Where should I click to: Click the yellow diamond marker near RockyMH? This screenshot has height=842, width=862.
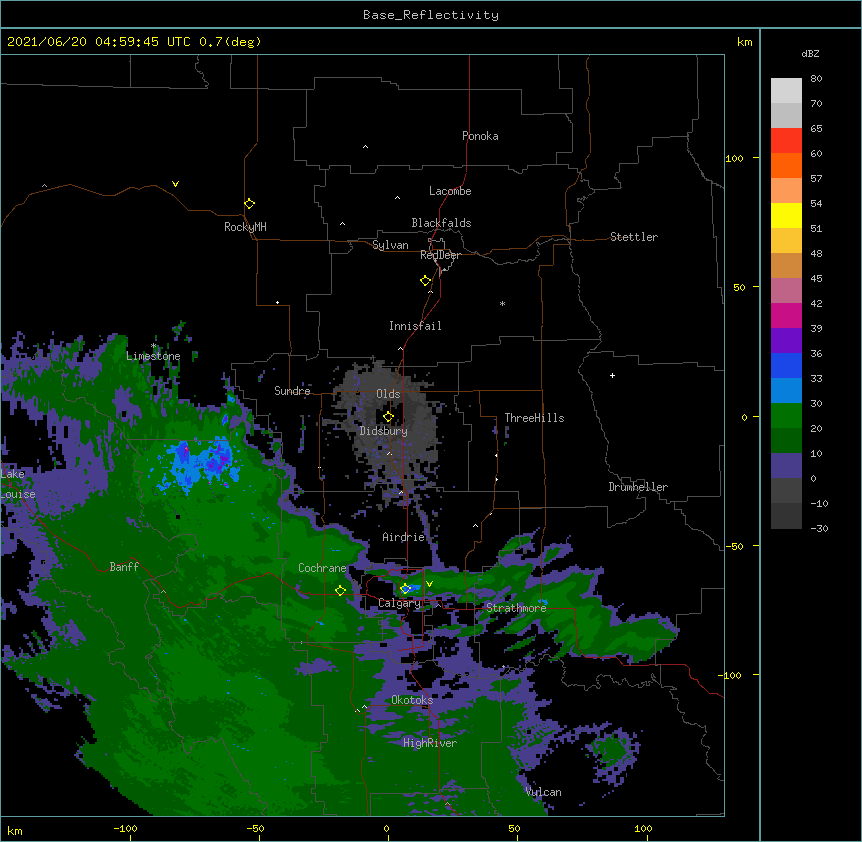249,203
